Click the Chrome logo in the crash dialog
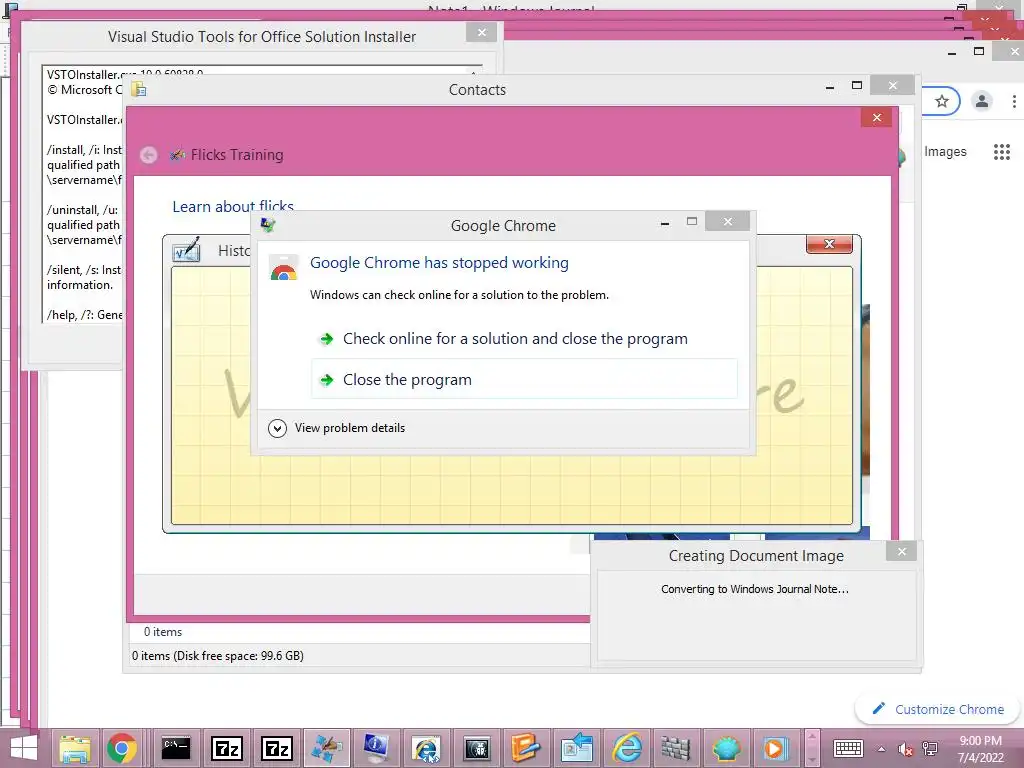The image size is (1024, 768). [283, 268]
